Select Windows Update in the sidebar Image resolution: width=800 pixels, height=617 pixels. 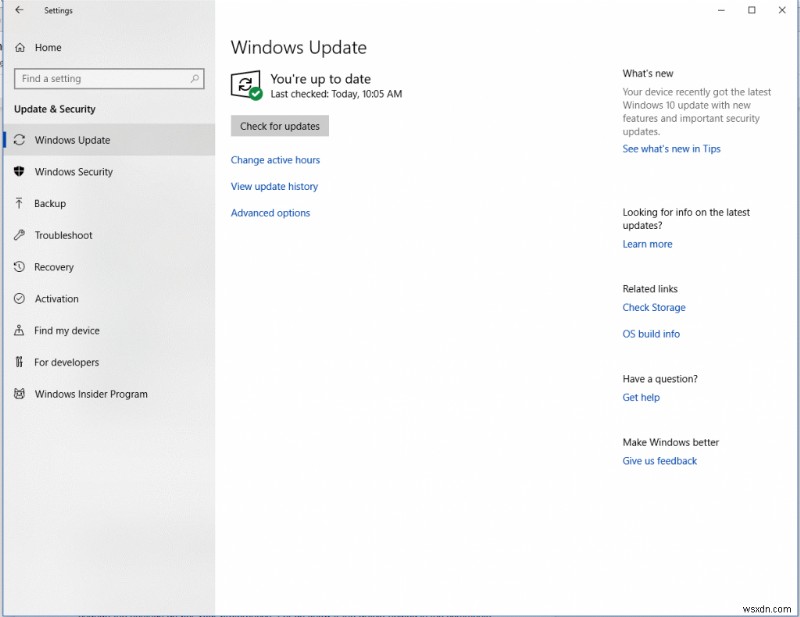click(x=75, y=140)
